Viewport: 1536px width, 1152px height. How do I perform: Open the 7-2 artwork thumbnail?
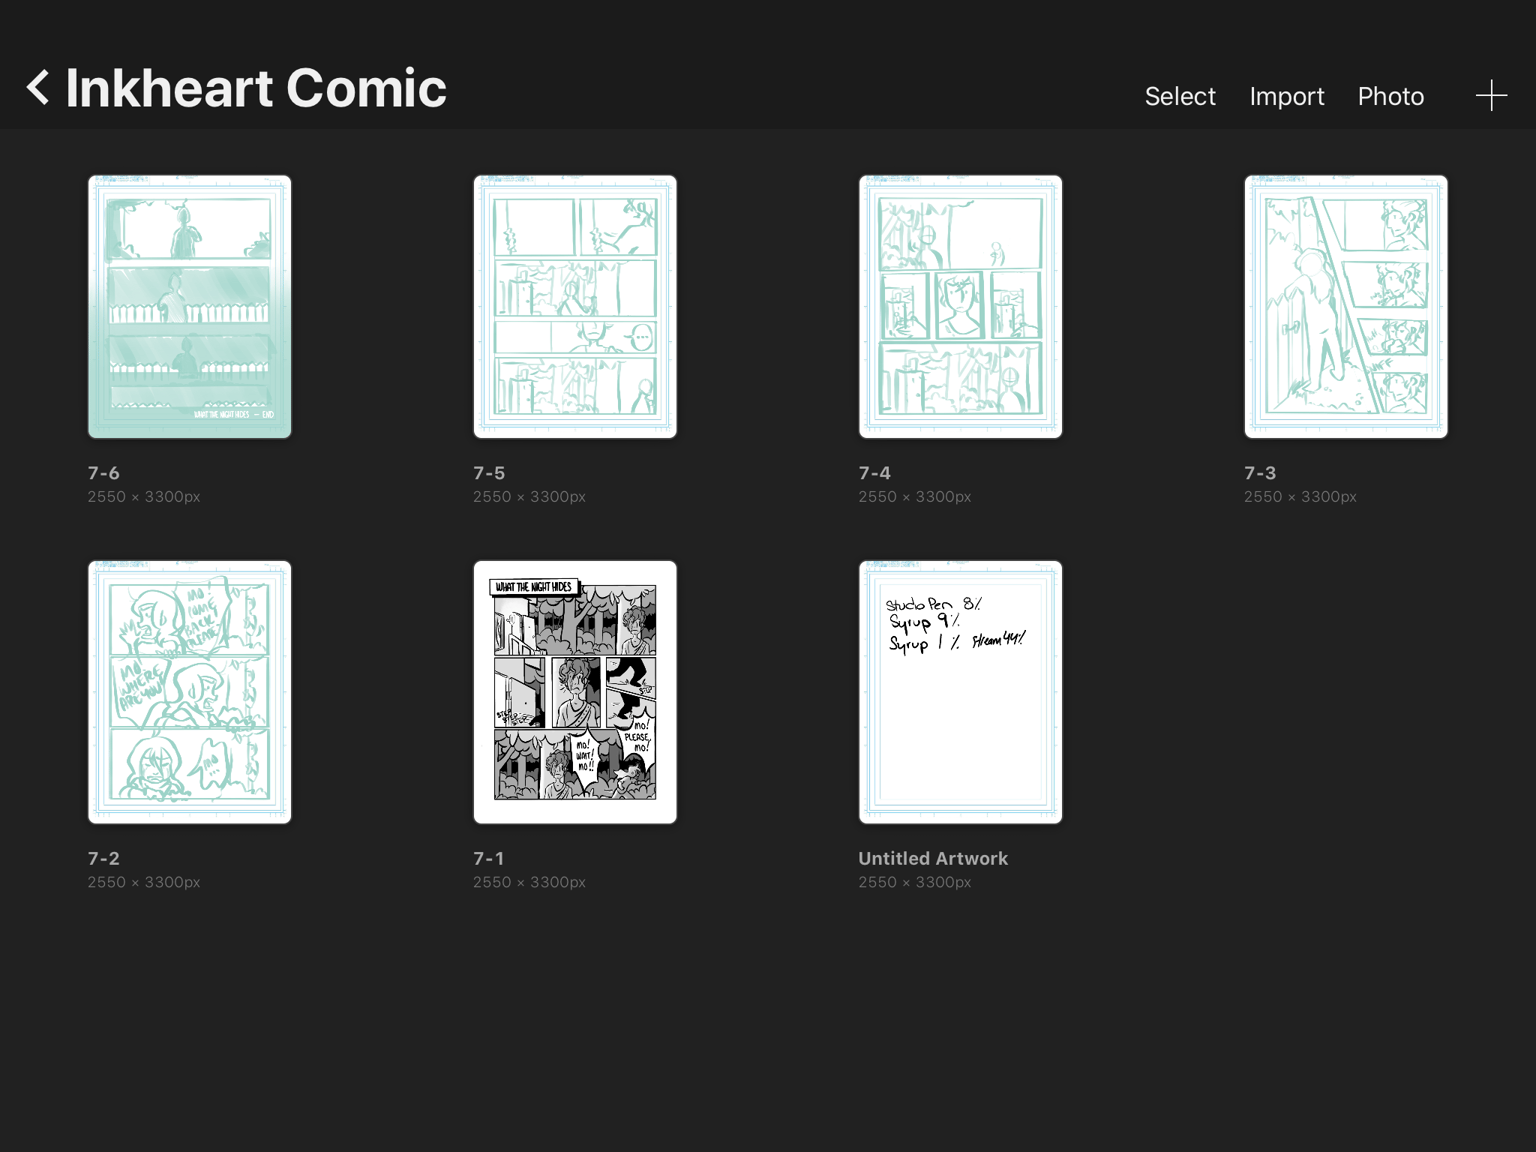190,692
